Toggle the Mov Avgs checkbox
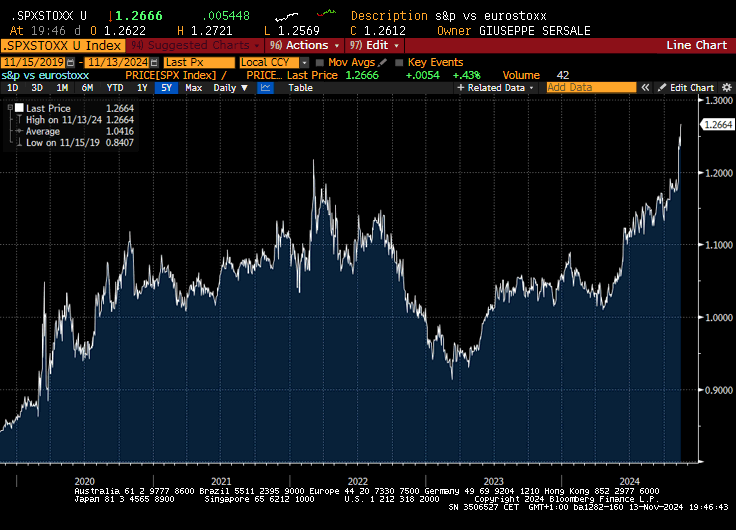Image resolution: width=736 pixels, height=530 pixels. (320, 62)
